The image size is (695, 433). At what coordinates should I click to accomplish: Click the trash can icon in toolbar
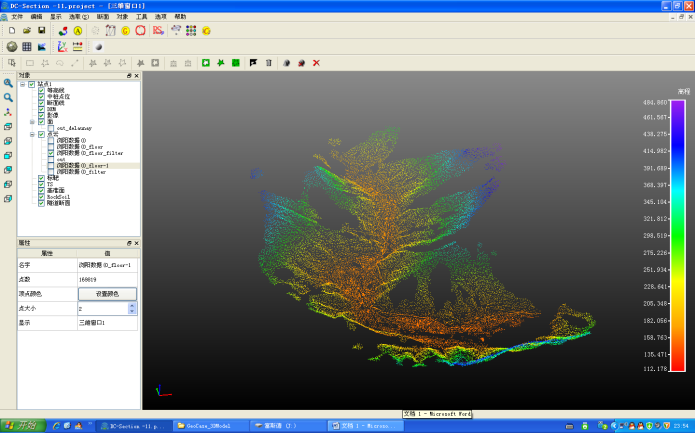[268, 63]
